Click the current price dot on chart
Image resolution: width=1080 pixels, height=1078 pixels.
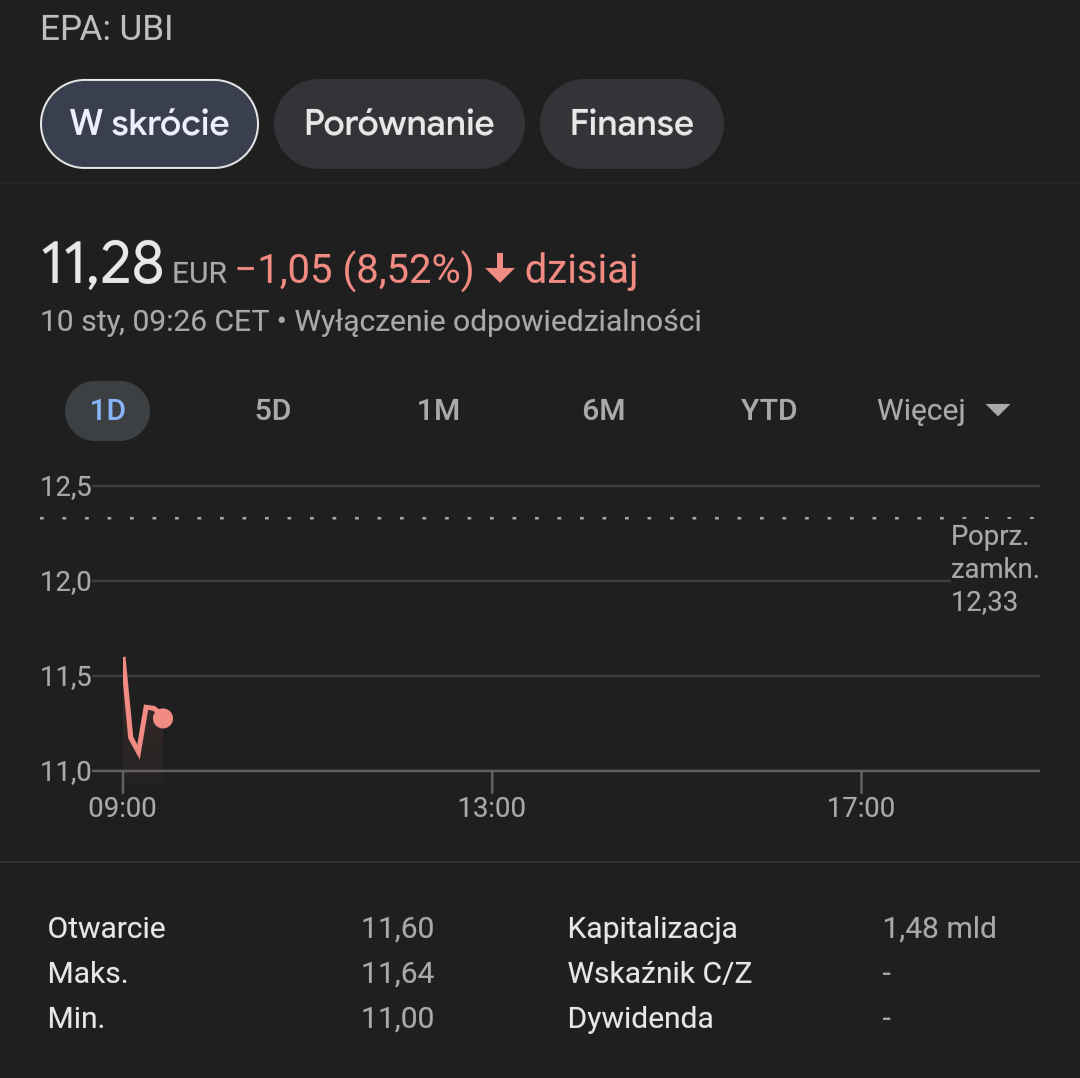(163, 718)
